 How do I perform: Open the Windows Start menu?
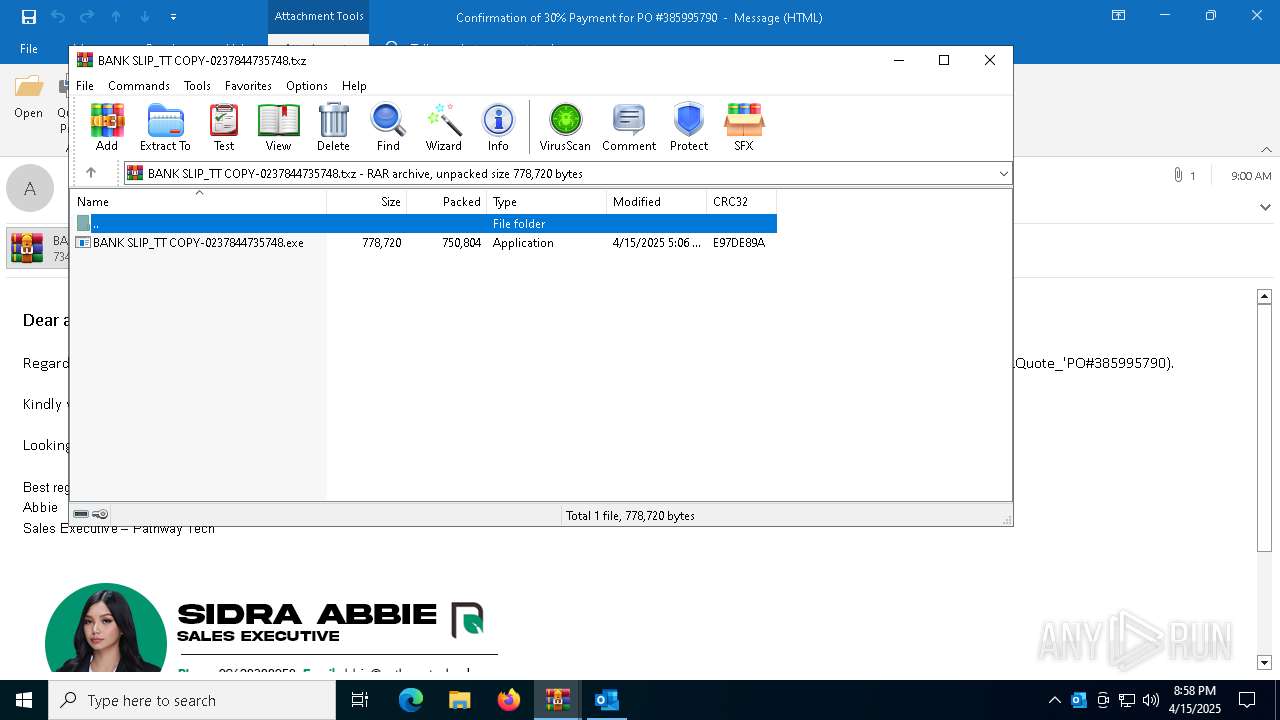pyautogui.click(x=24, y=700)
